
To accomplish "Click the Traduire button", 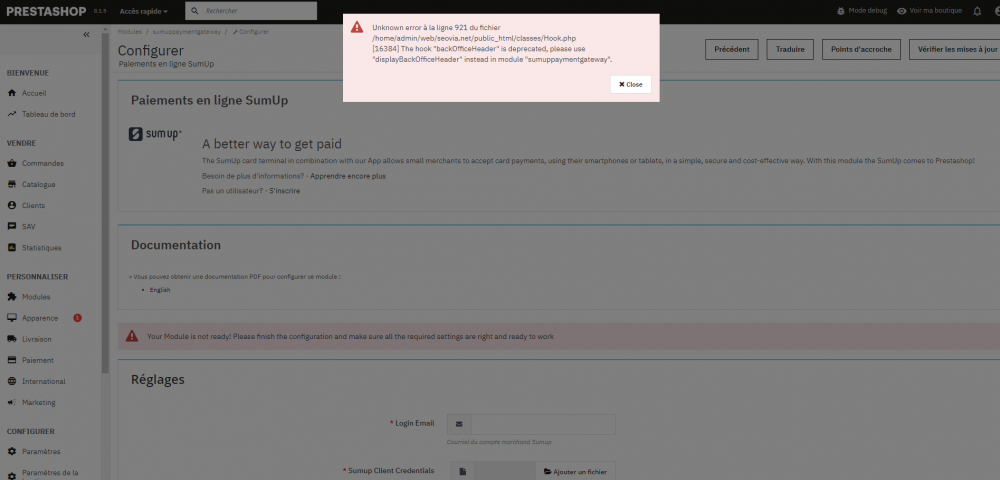I will point(790,49).
